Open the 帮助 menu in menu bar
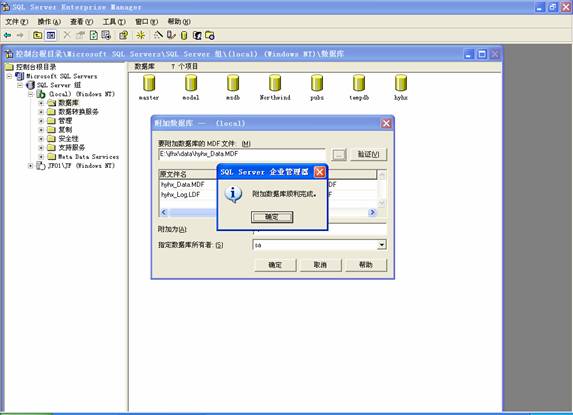Image resolution: width=573 pixels, height=415 pixels. pyautogui.click(x=179, y=22)
